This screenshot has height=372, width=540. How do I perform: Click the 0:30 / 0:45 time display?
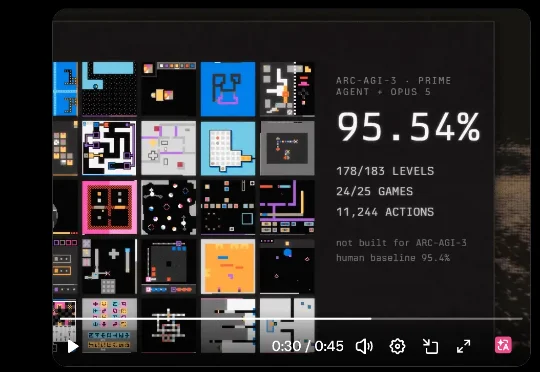click(x=308, y=346)
